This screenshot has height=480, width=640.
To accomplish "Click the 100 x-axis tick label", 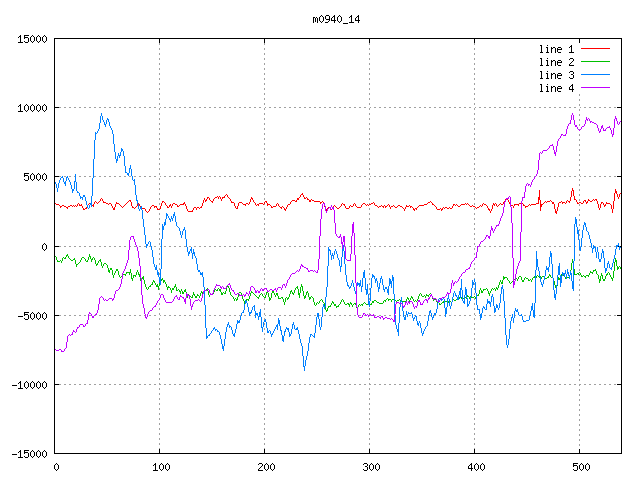I will [160, 467].
